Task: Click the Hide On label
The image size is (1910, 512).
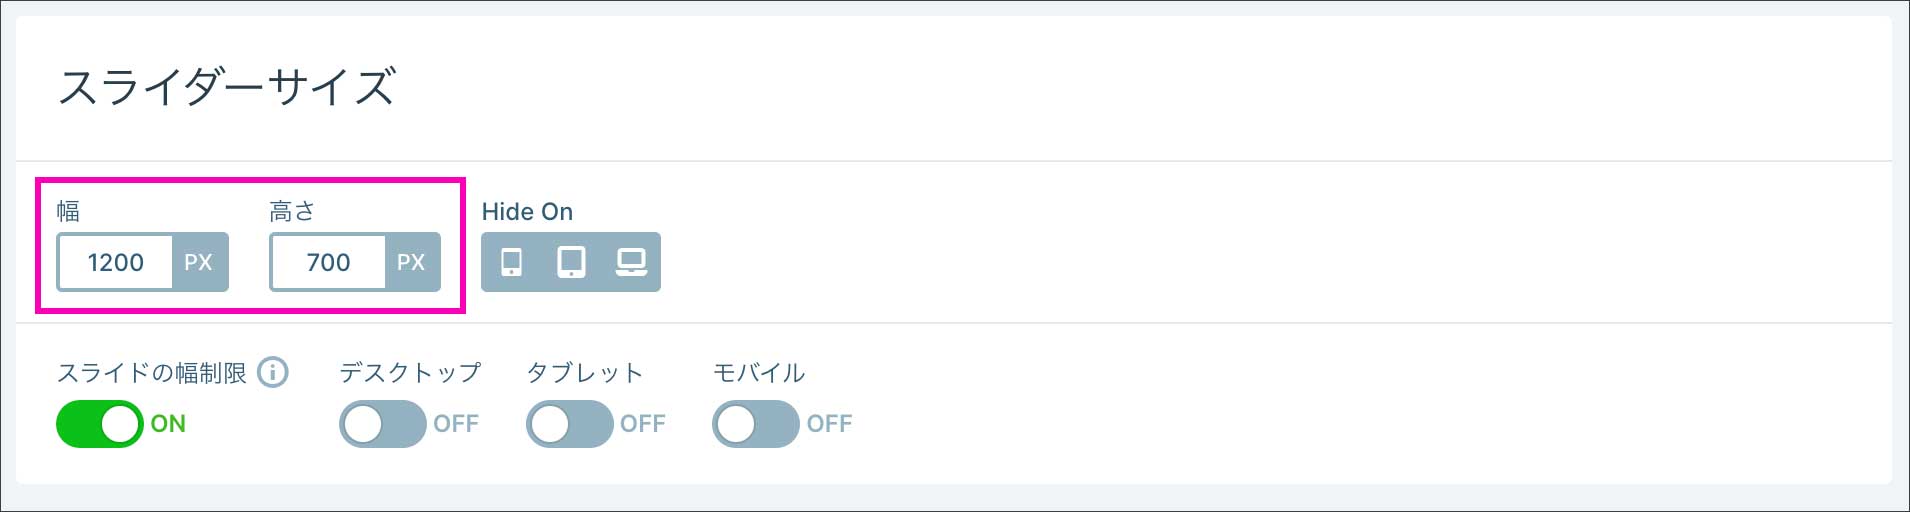Action: (527, 211)
